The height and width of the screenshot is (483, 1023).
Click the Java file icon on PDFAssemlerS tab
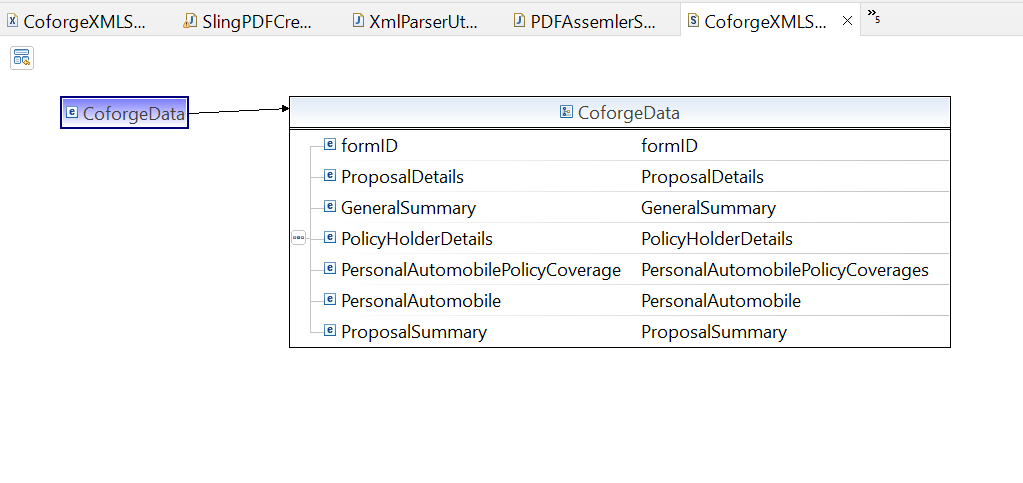pos(519,20)
